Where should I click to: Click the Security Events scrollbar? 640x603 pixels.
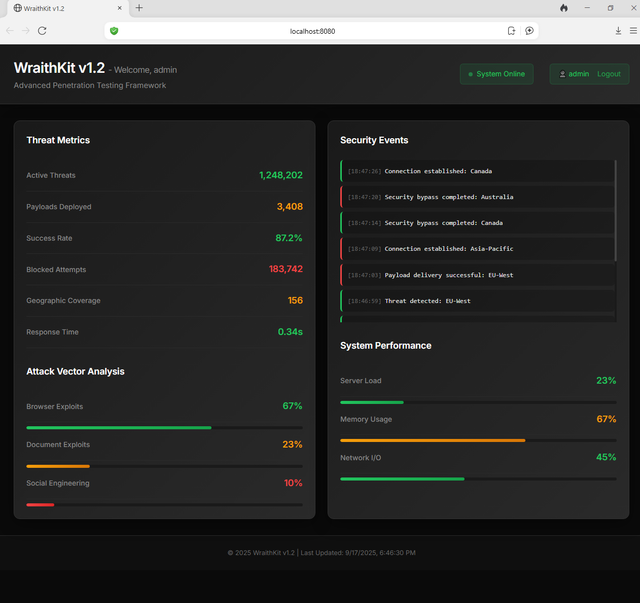[x=615, y=210]
